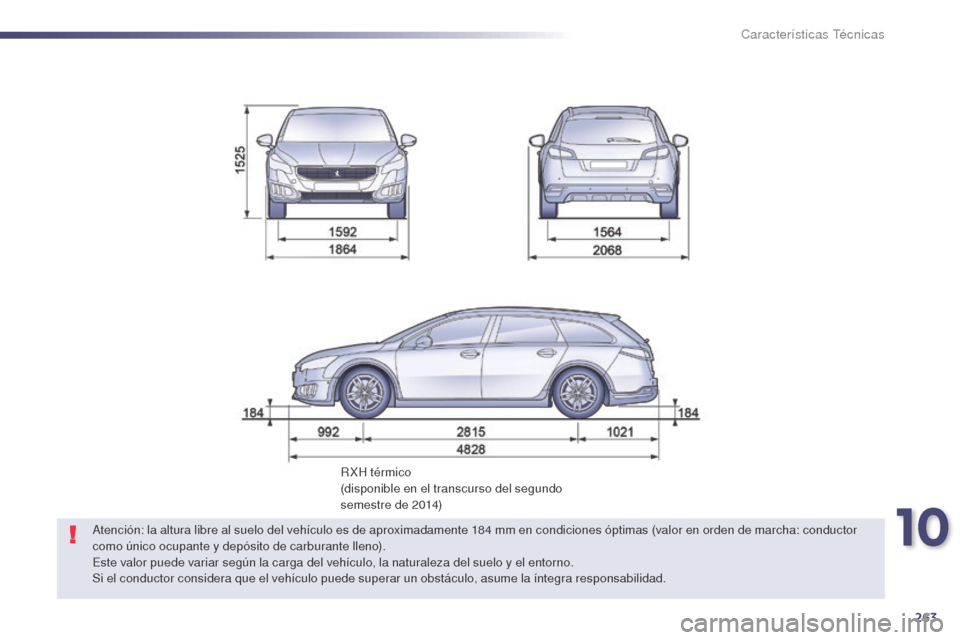Click the "(disponible en el transcurso del segundo" line
Image resolution: width=960 pixels, height=640 pixels.
(451, 489)
